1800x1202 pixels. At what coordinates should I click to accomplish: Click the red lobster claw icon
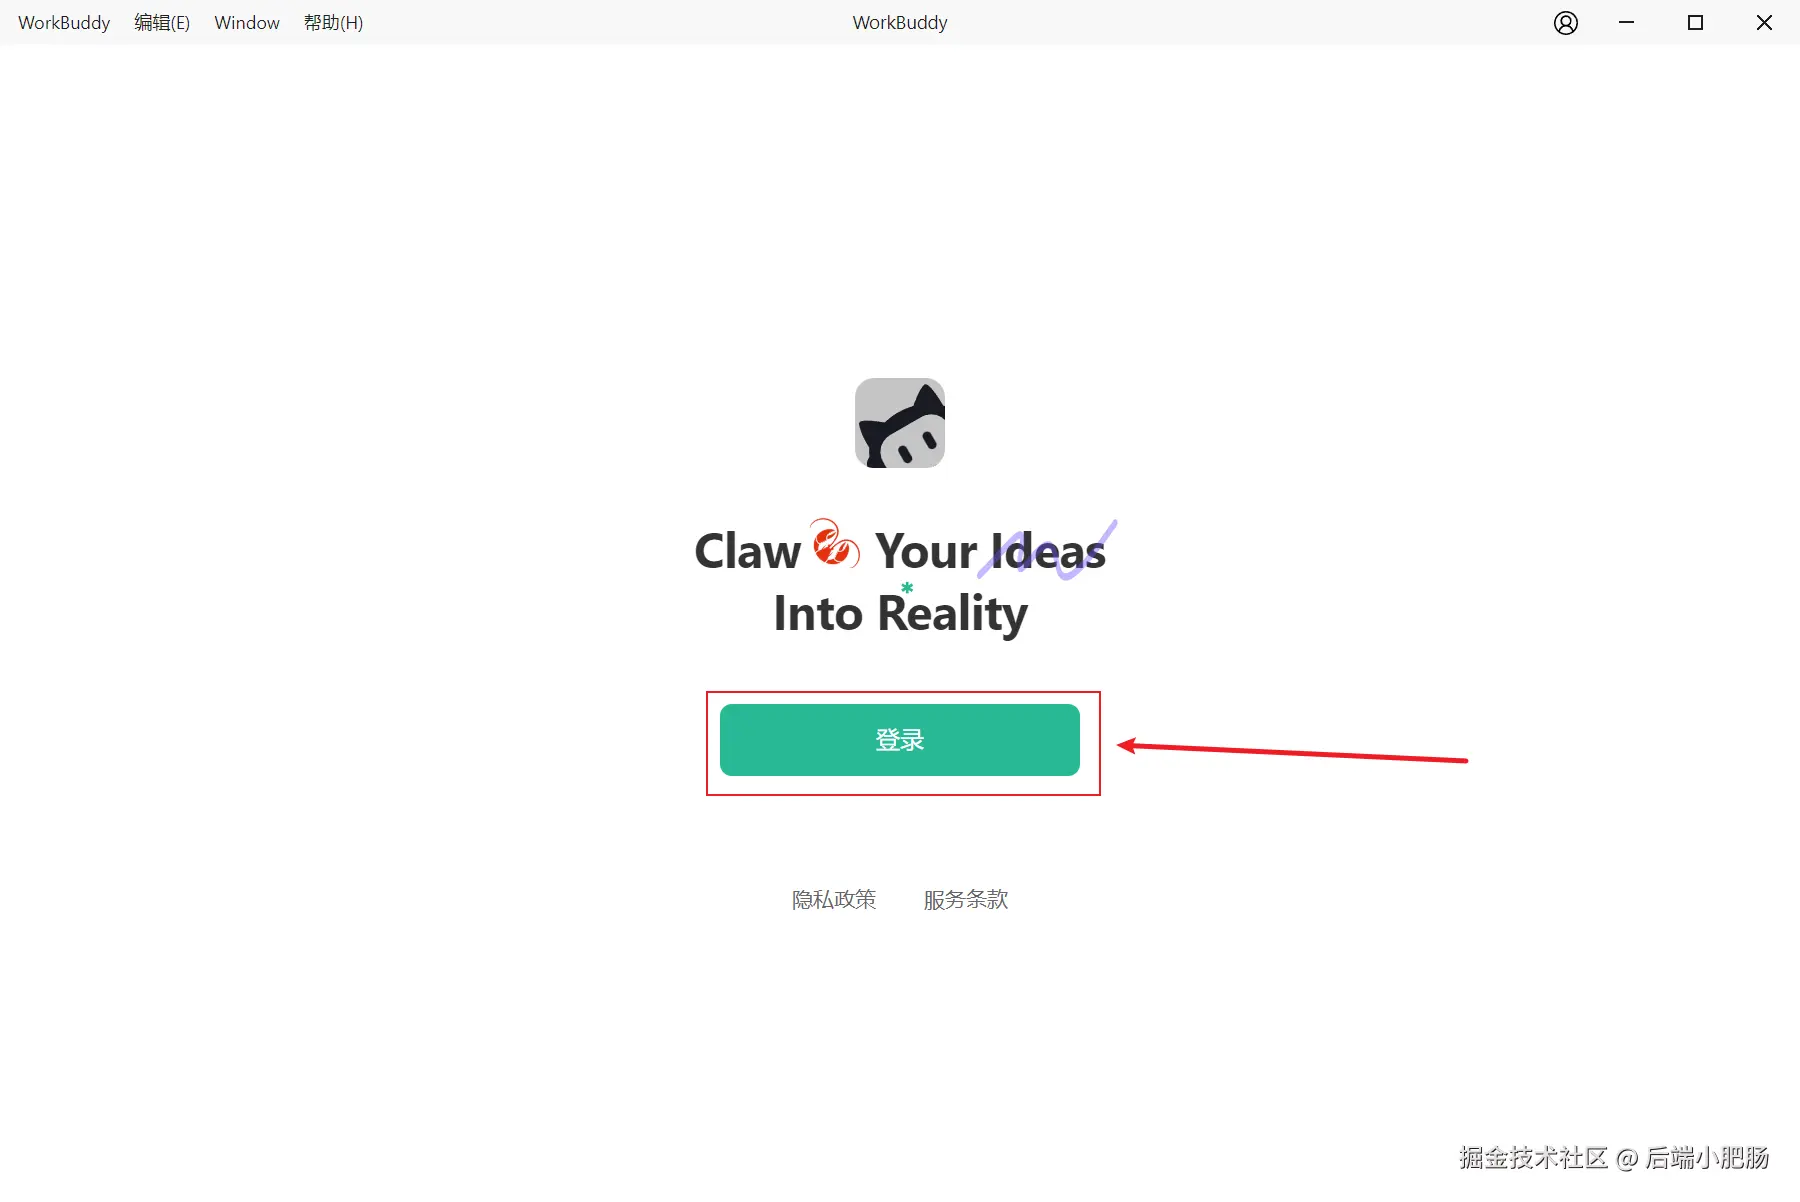pos(835,543)
